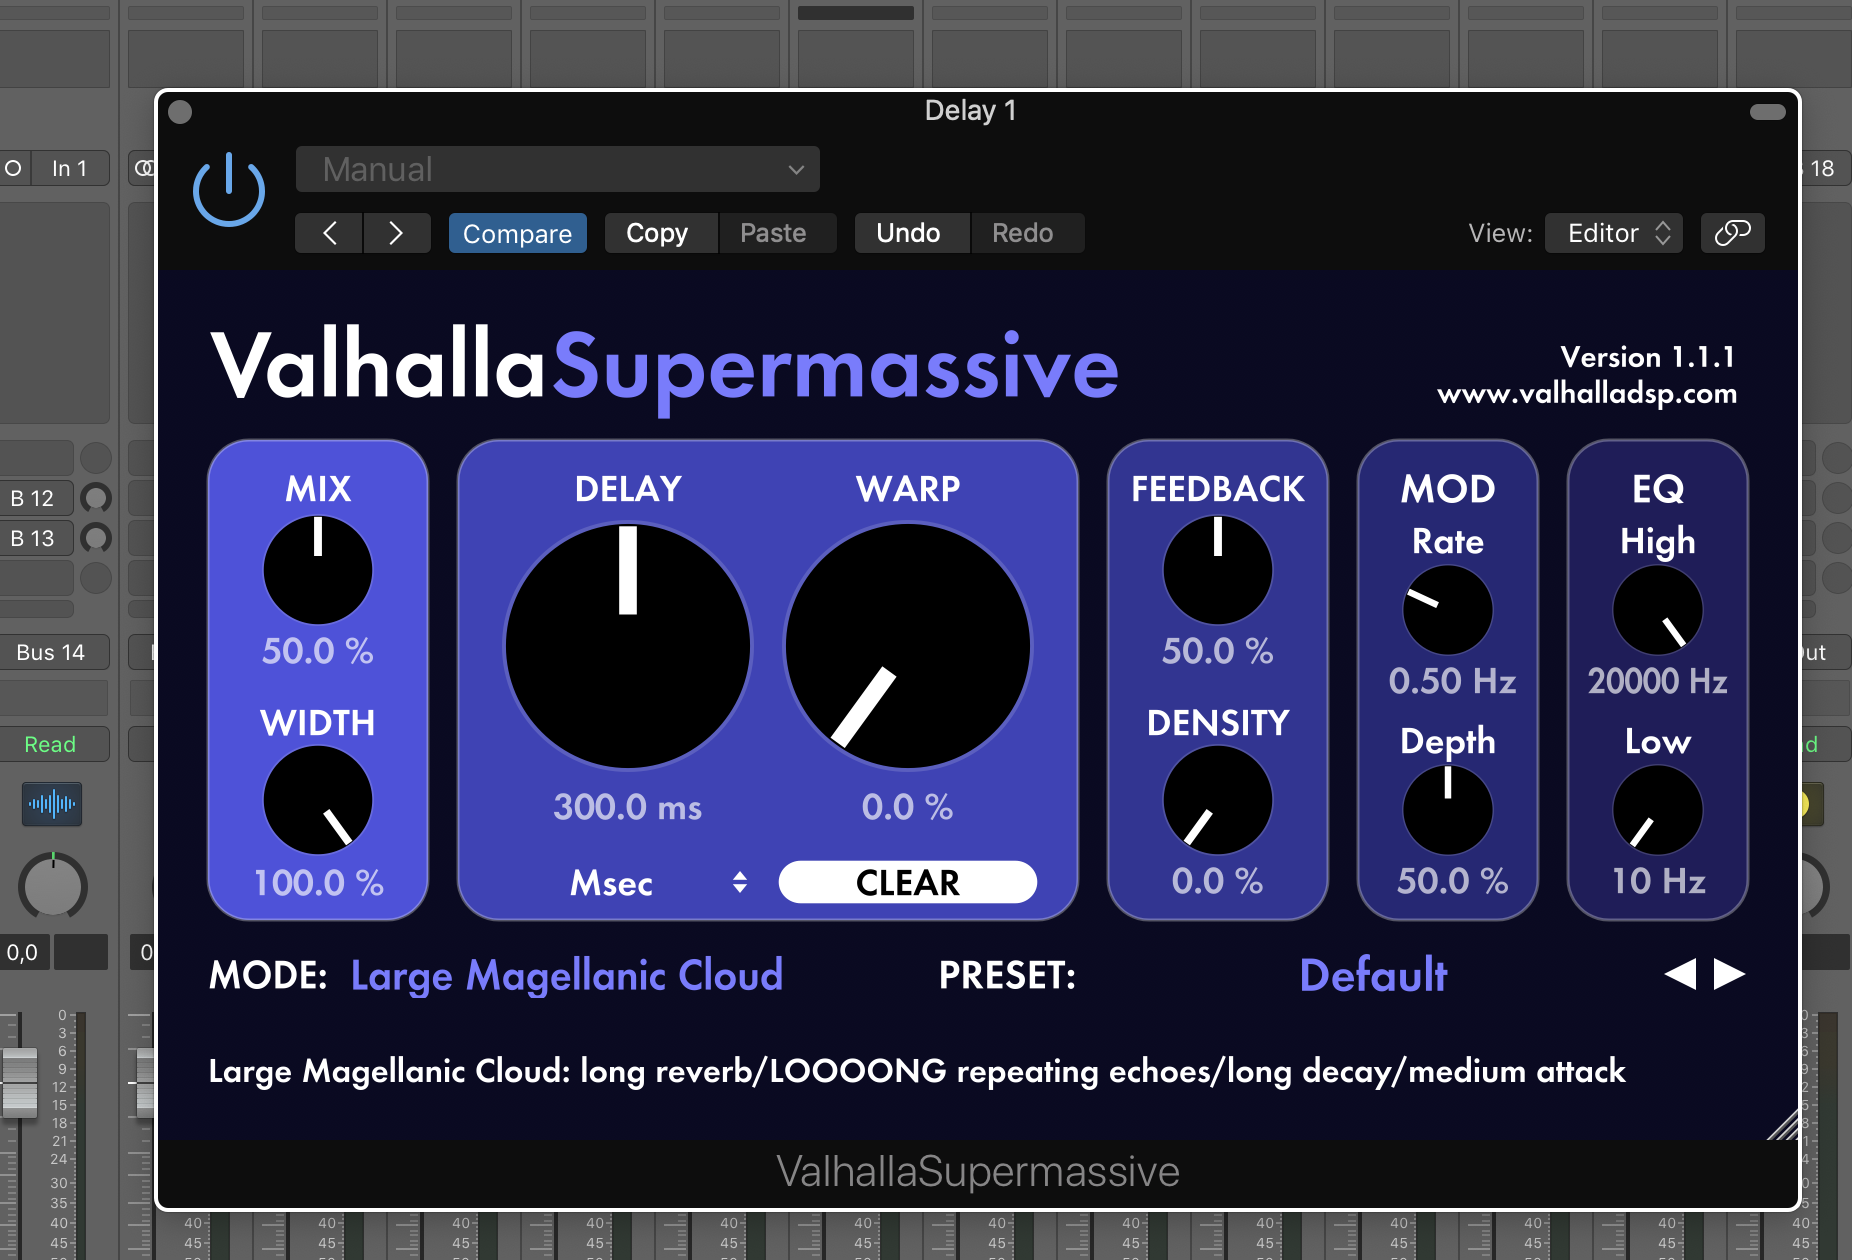Screen dimensions: 1852x1260
Task: Open the Read automation mode menu
Action: pyautogui.click(x=54, y=744)
